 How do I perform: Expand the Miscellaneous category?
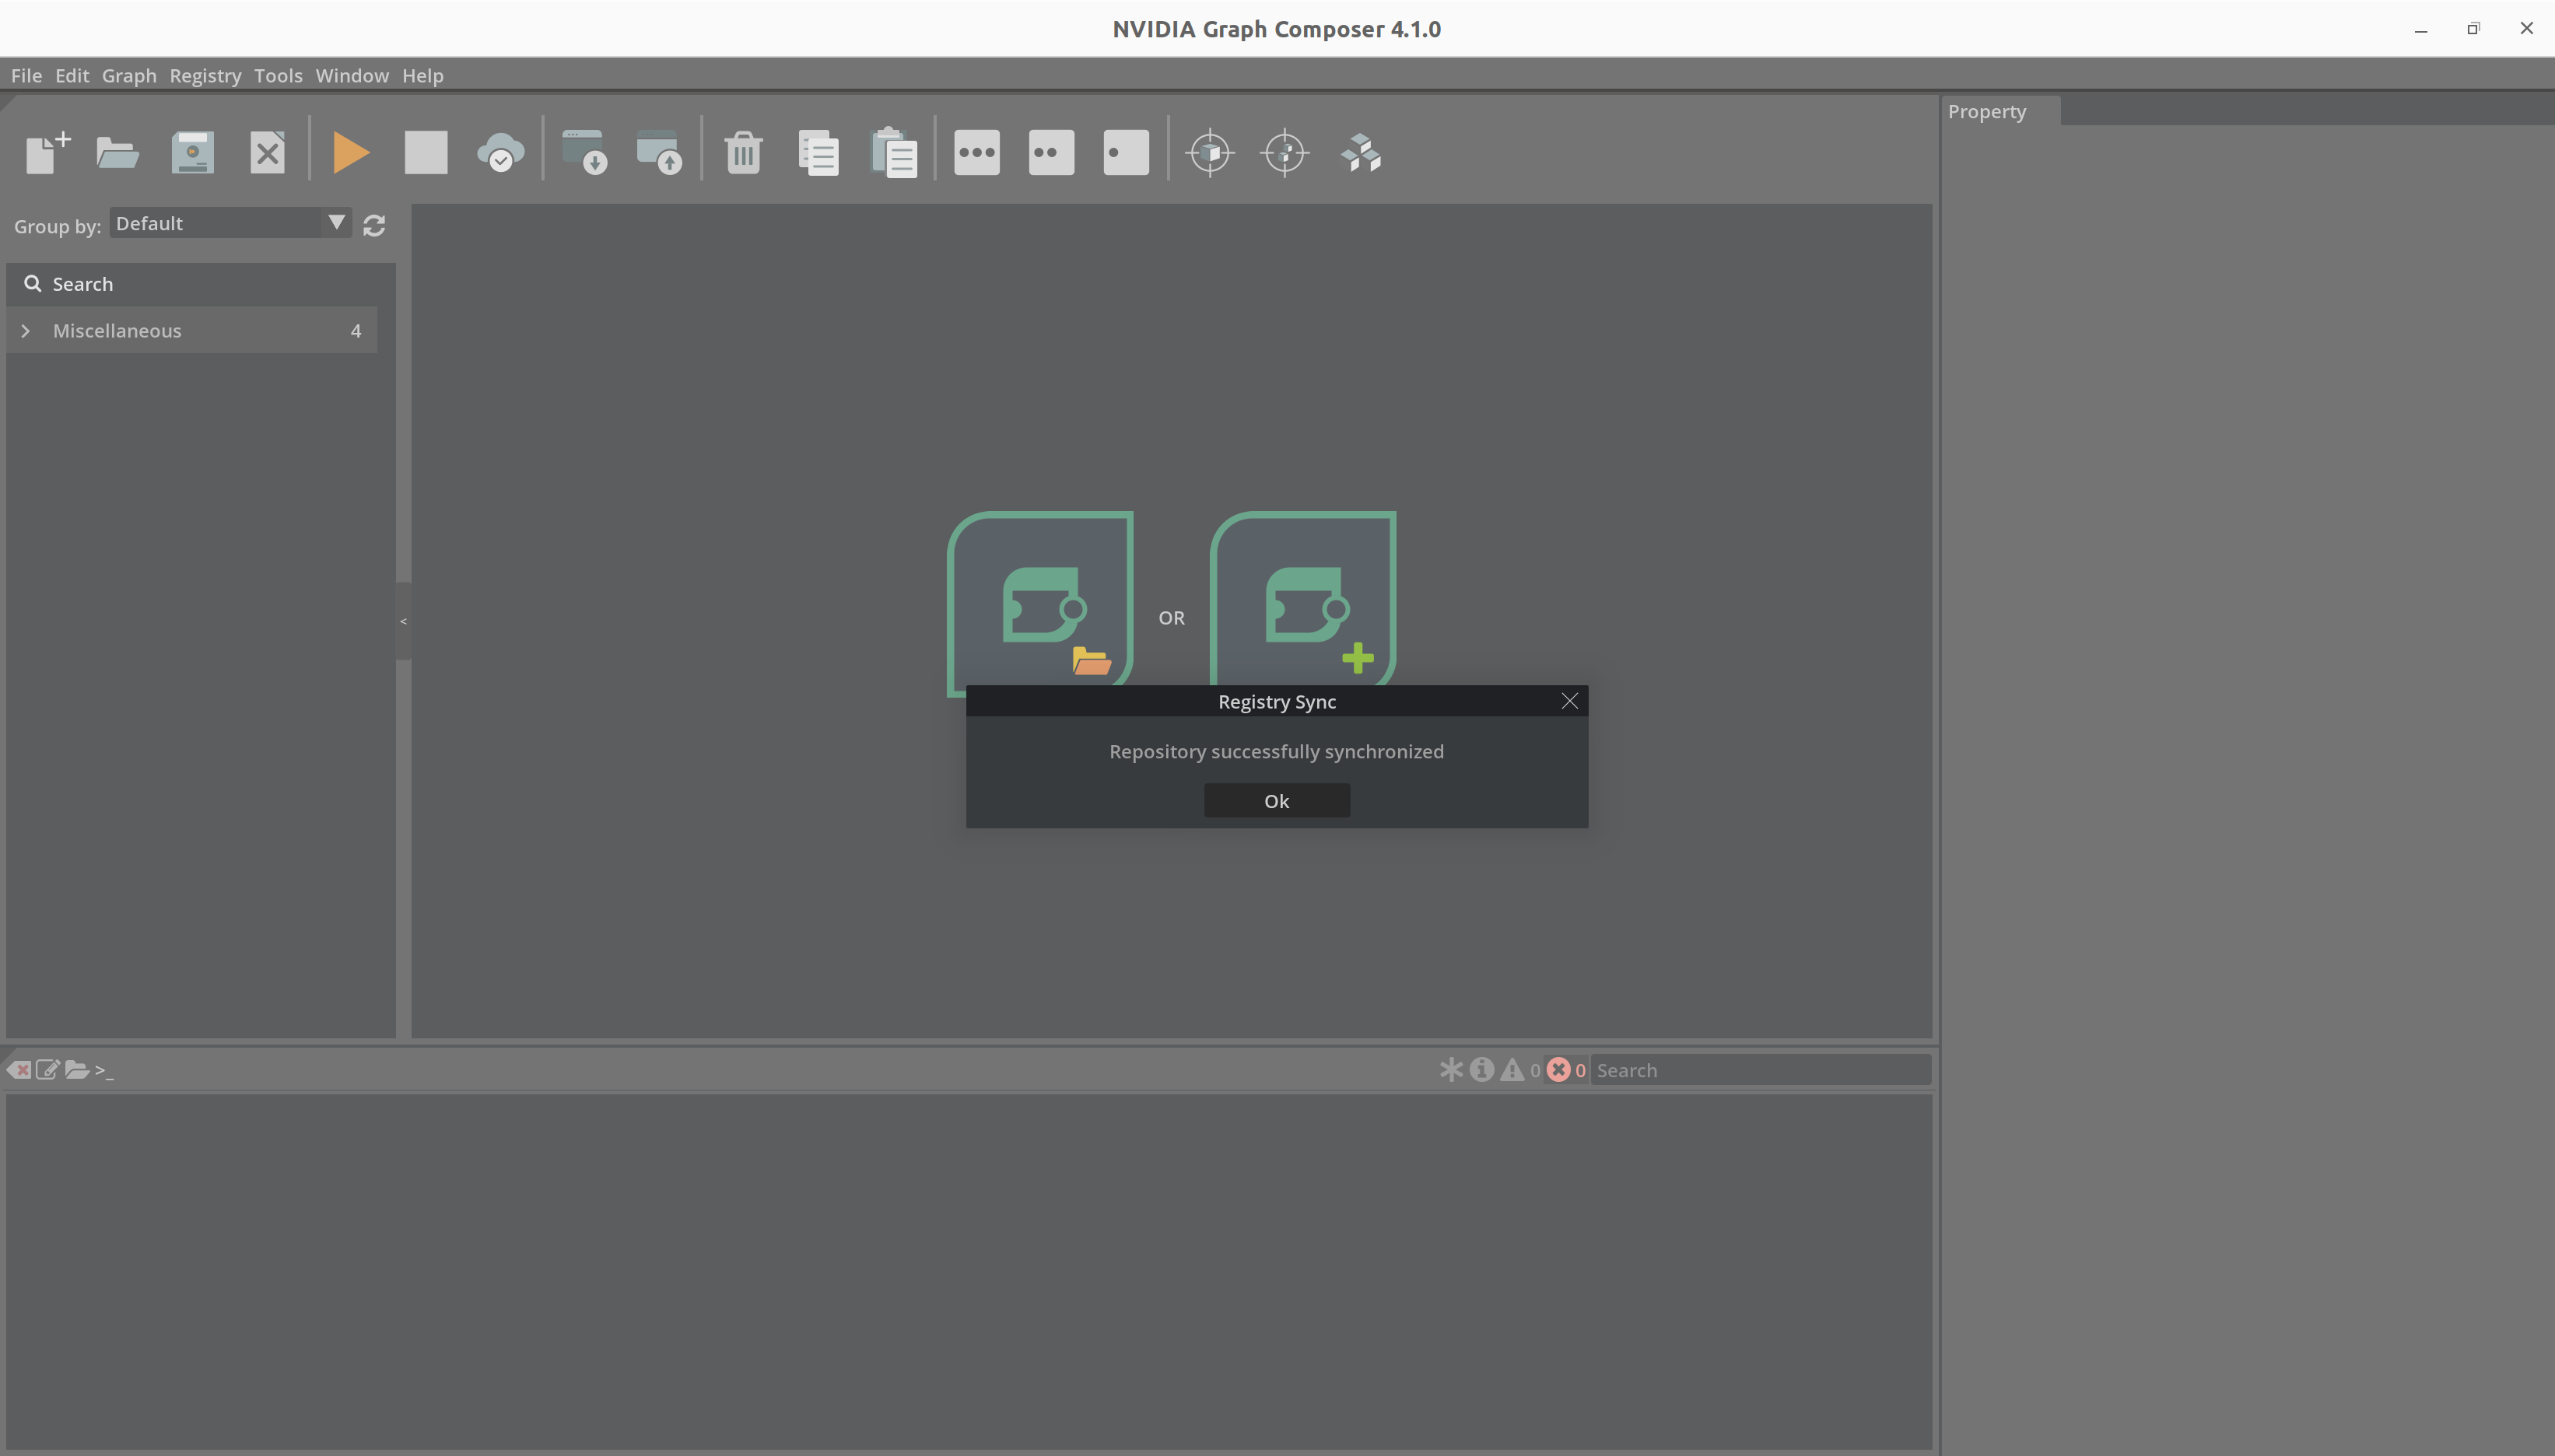[26, 330]
